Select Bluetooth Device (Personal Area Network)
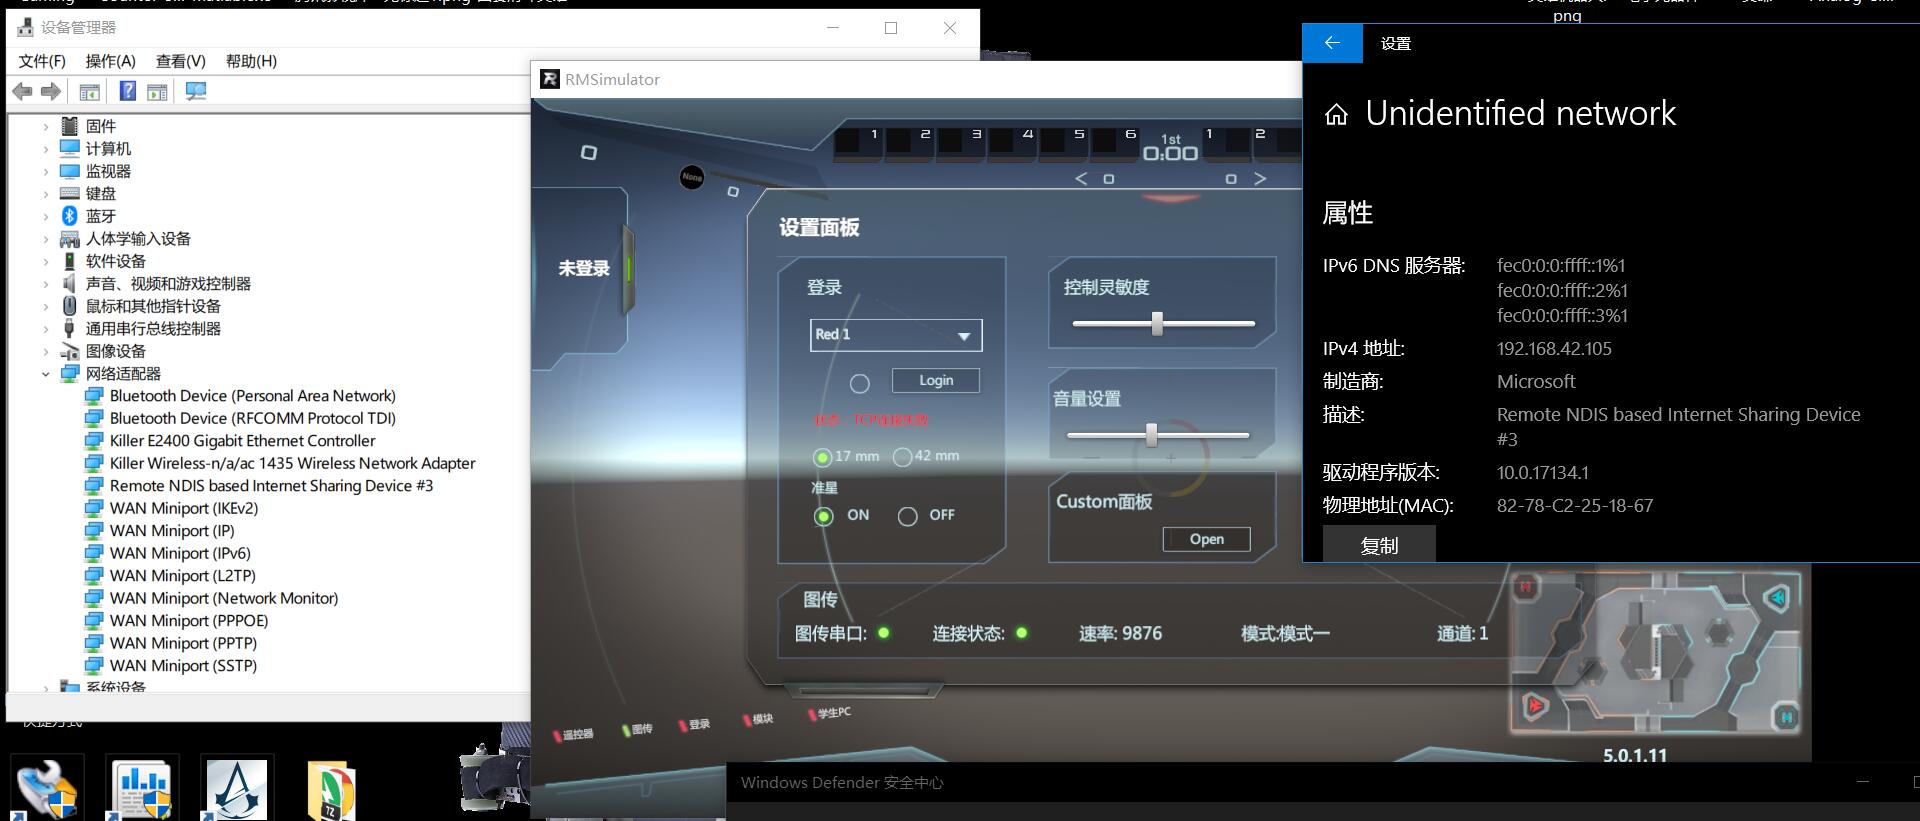Screen dimensions: 1920x821 point(252,396)
